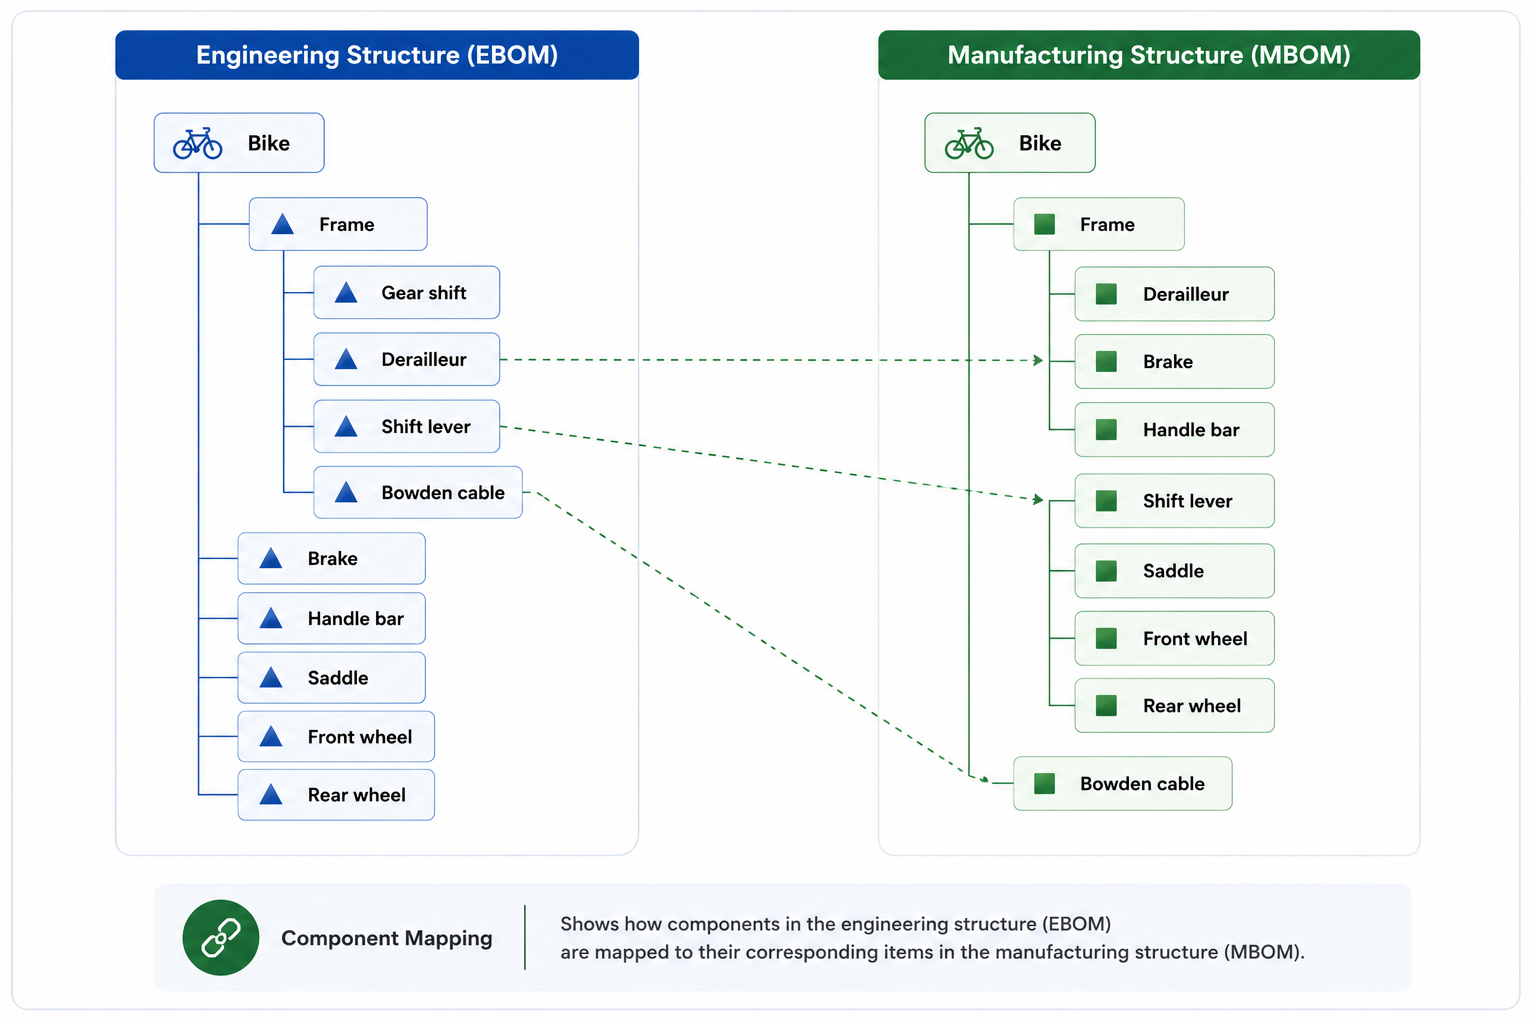
Task: Select the Brake label in the EBOM tree
Action: 333,558
